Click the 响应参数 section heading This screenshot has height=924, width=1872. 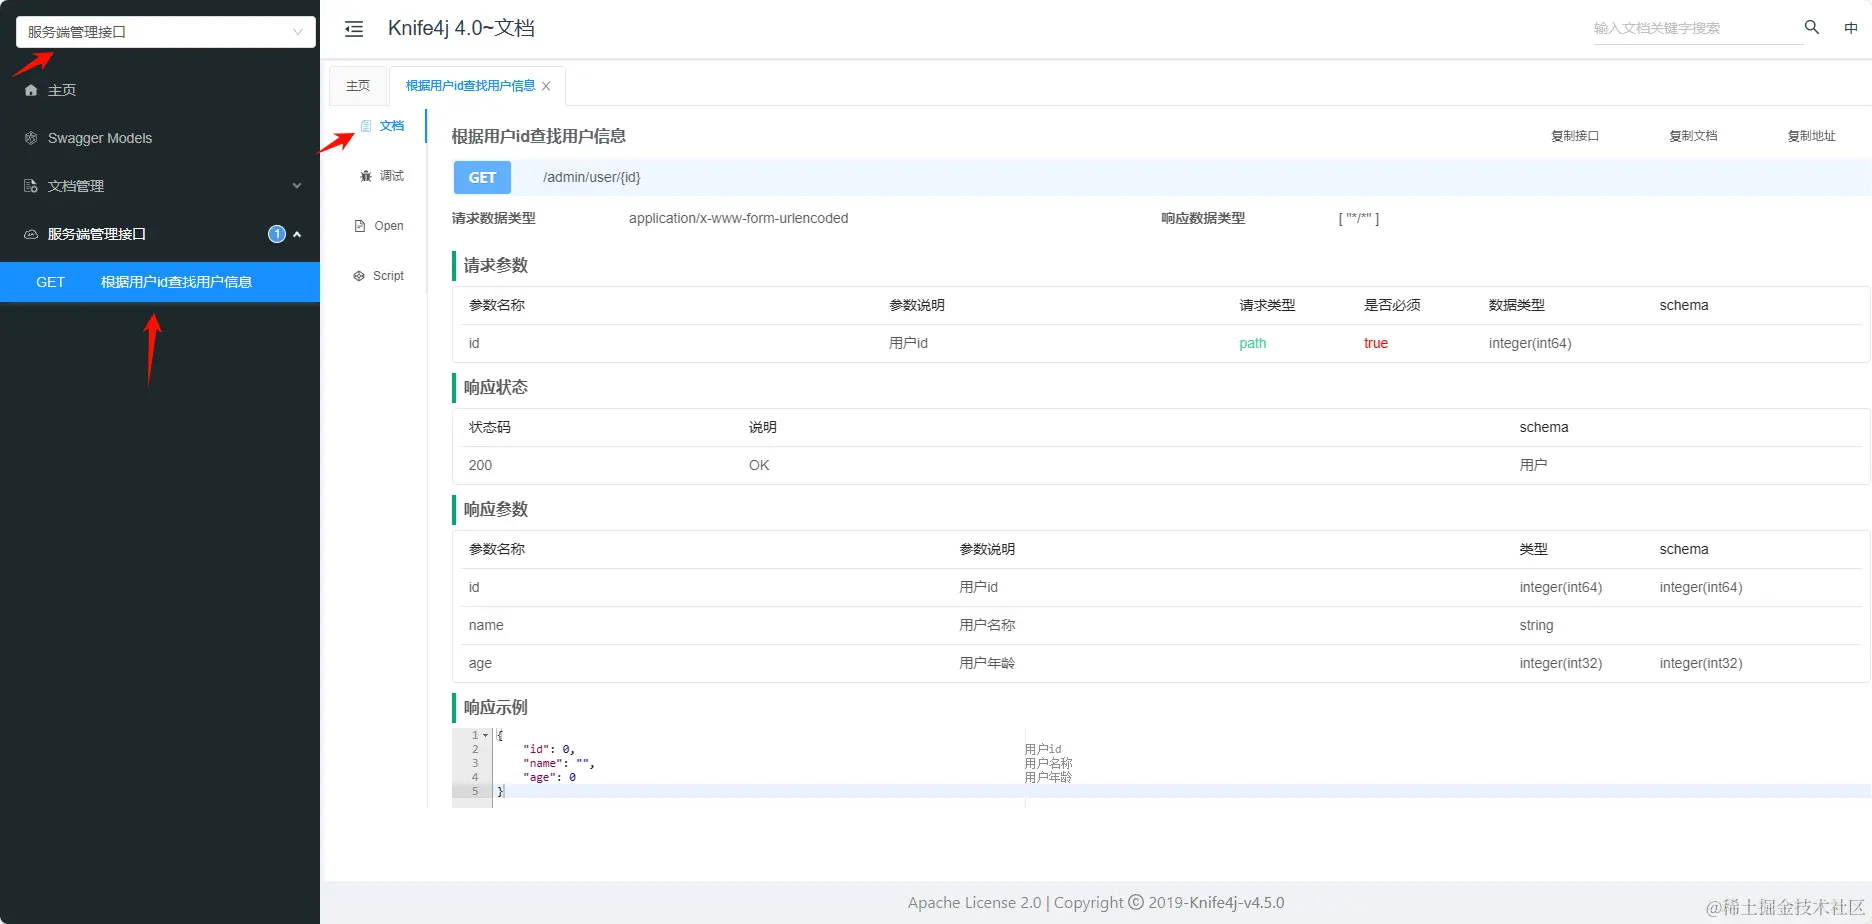click(x=495, y=509)
